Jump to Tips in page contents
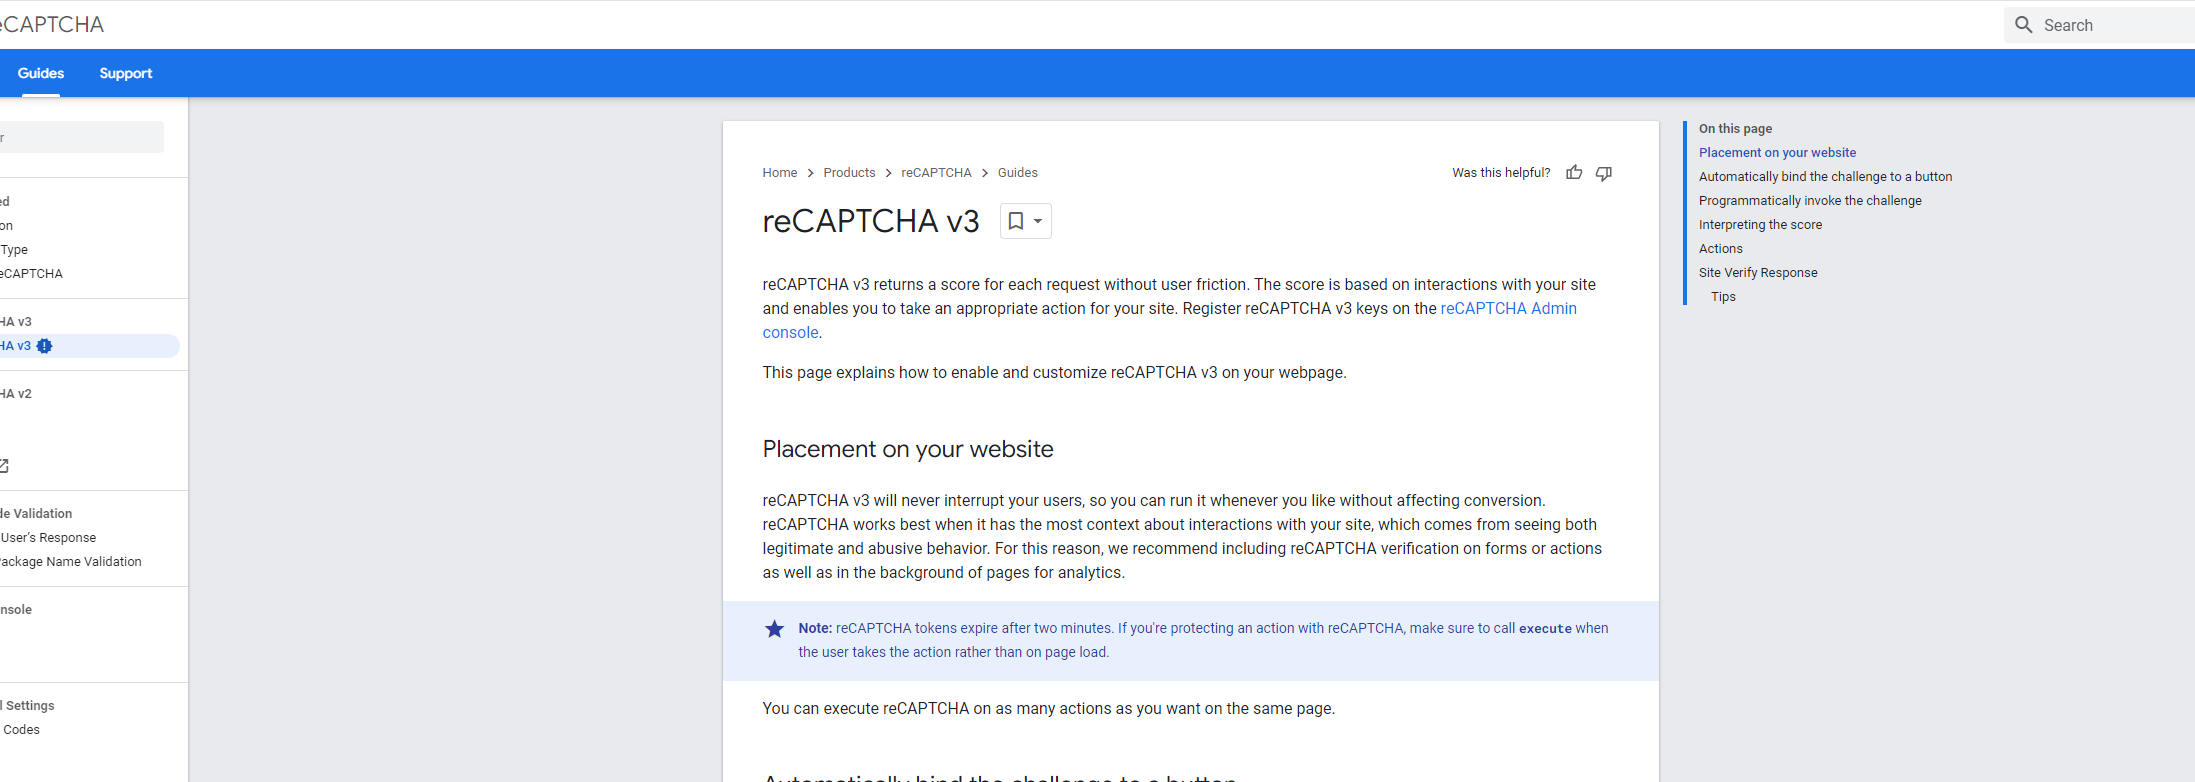 pos(1723,297)
